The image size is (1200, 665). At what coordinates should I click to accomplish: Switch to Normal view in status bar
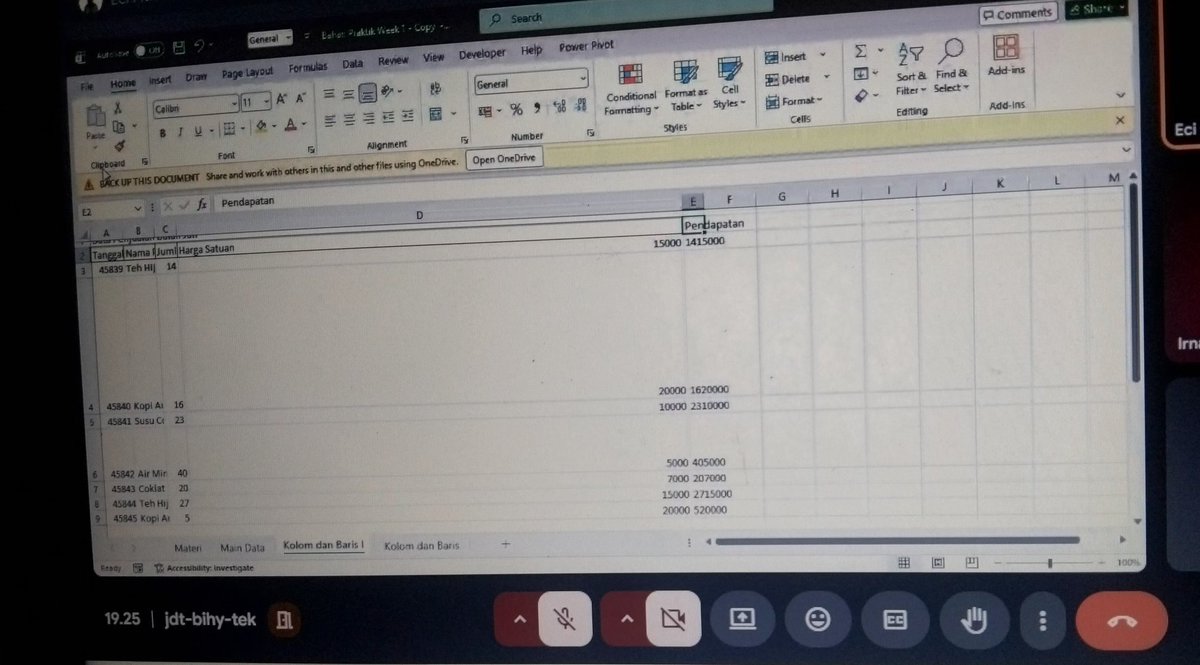pos(904,563)
